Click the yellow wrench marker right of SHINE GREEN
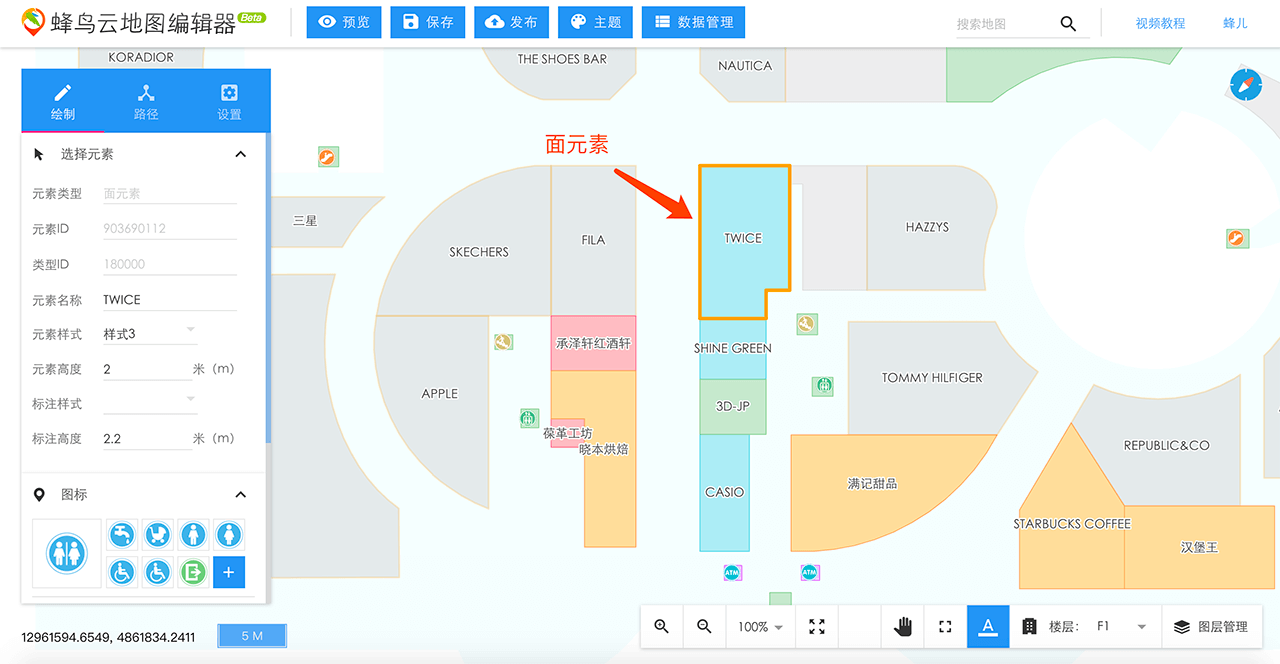Image resolution: width=1280 pixels, height=664 pixels. [807, 324]
